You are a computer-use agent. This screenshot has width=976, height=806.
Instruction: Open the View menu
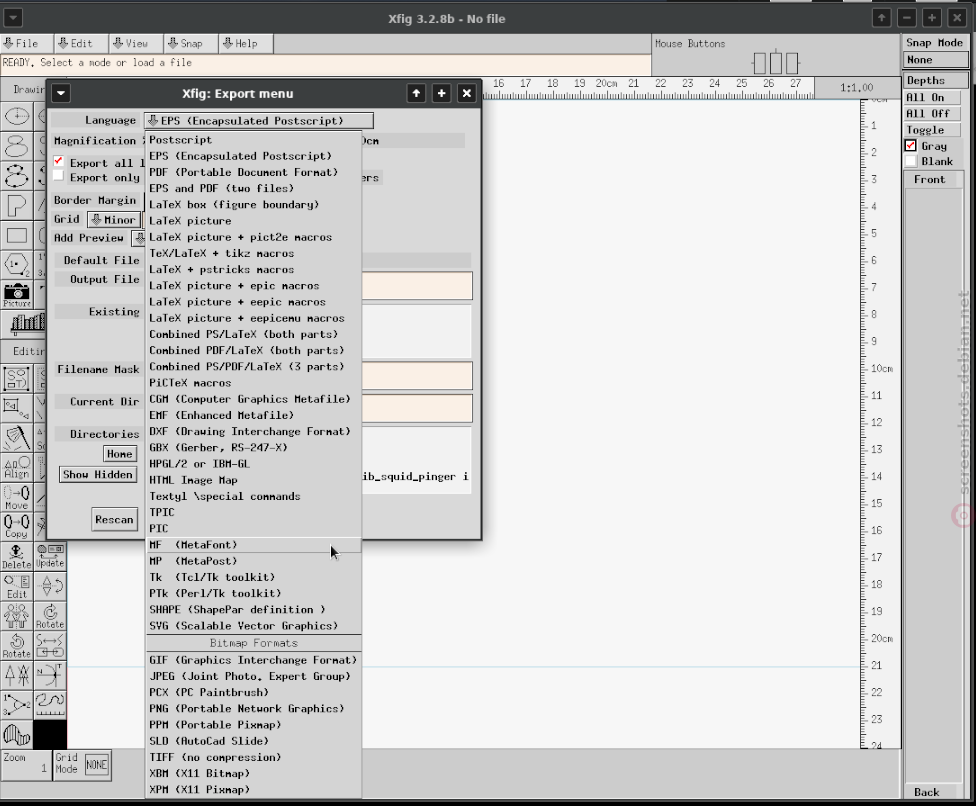[x=137, y=44]
